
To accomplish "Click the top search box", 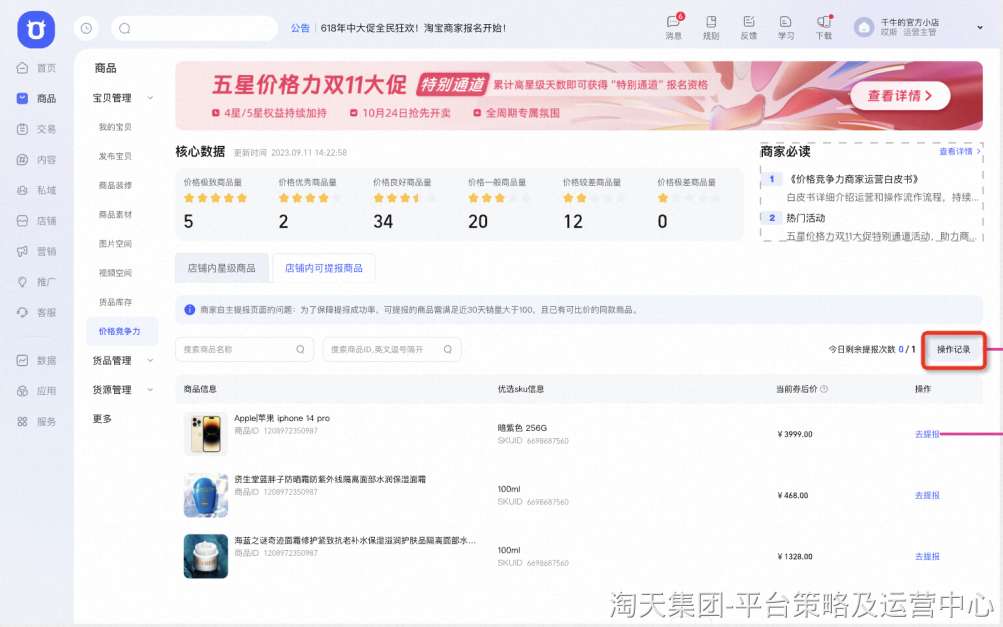I will (x=194, y=28).
